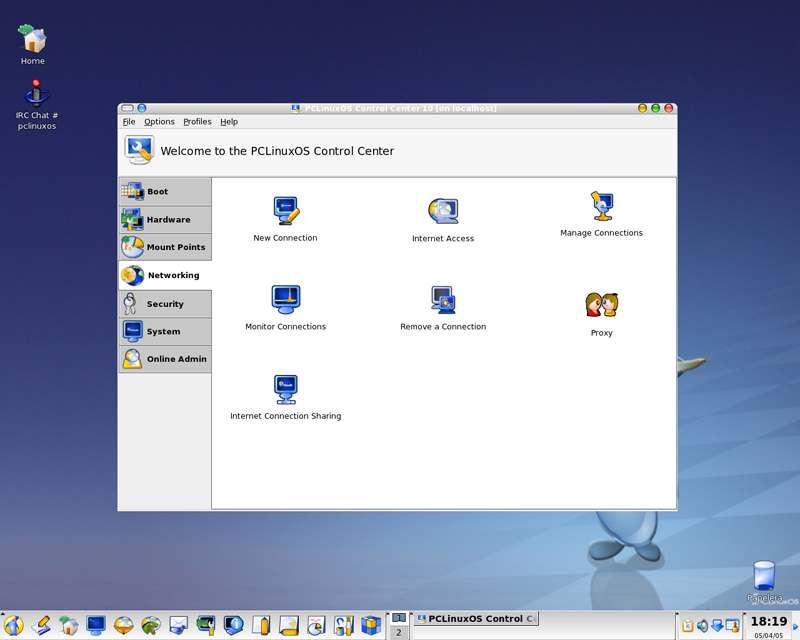Open the mail envelope icon in taskbar
800x640 pixels.
(179, 625)
